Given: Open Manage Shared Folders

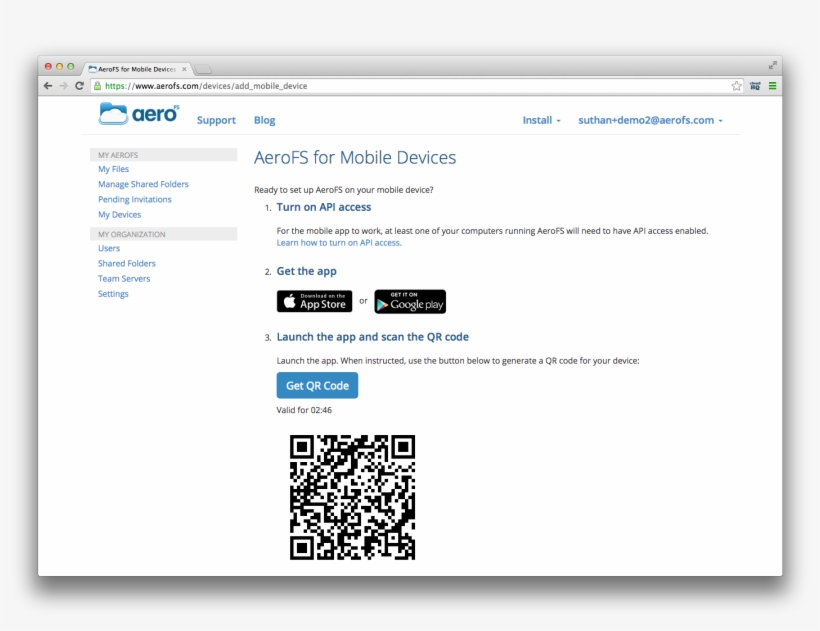Looking at the screenshot, I should [x=143, y=184].
